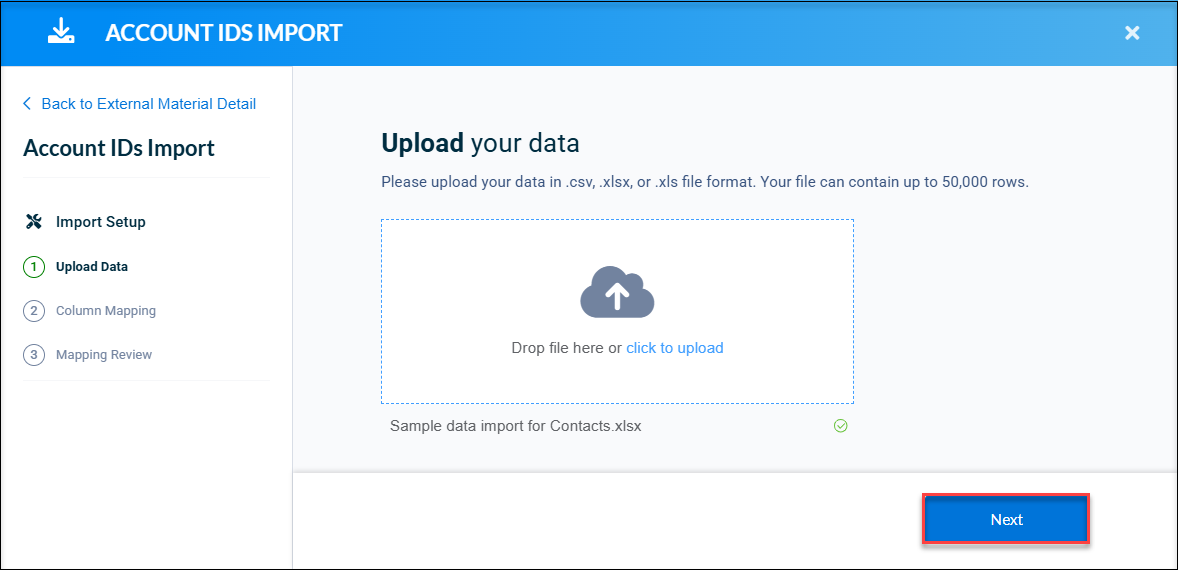Click the cloud upload icon
The image size is (1178, 570).
(618, 292)
